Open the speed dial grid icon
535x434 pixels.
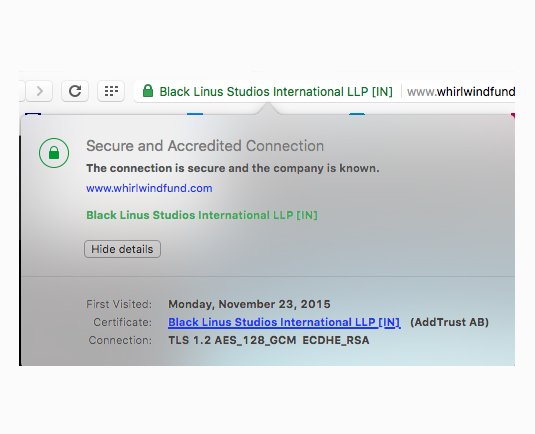[x=111, y=91]
